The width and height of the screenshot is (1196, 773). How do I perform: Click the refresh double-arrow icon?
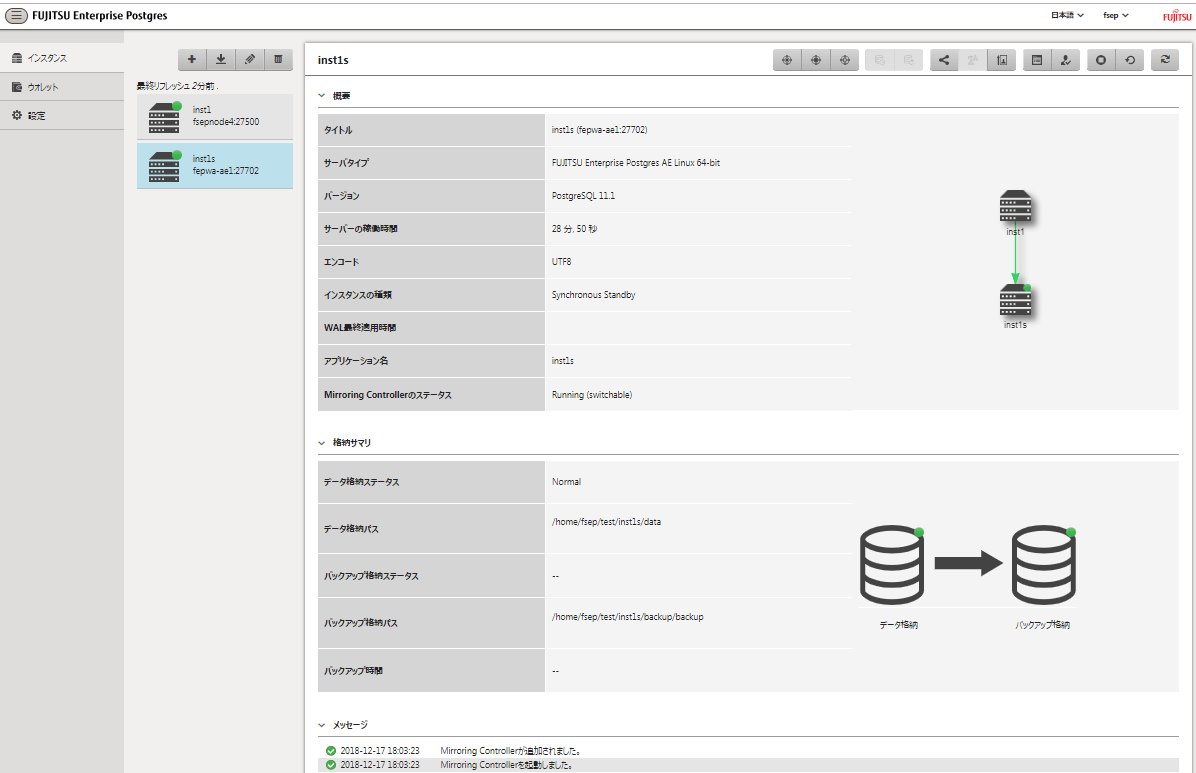[1165, 60]
